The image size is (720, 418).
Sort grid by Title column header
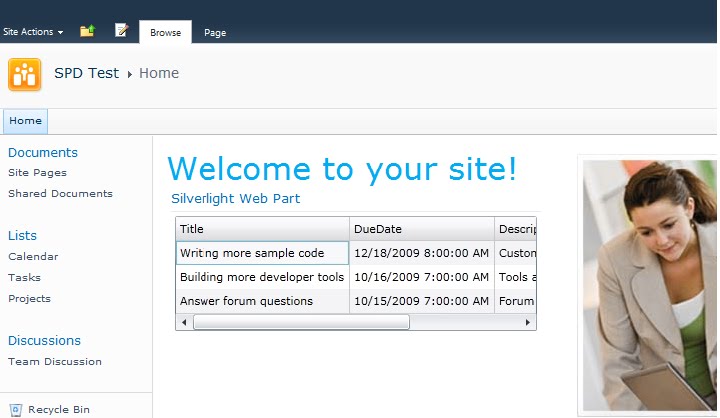[x=262, y=229]
